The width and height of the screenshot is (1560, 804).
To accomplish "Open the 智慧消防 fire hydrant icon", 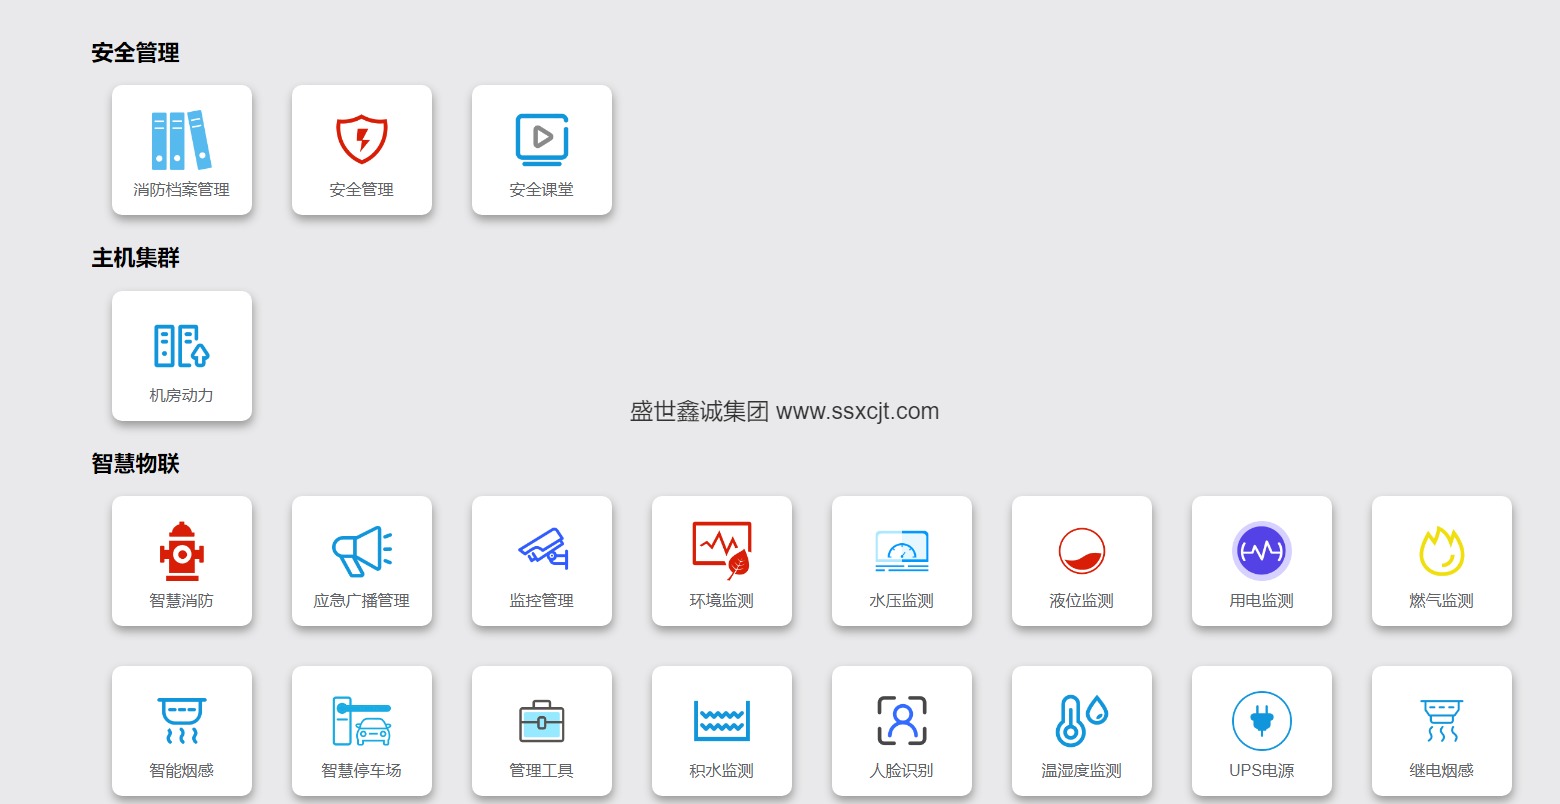I will (182, 551).
